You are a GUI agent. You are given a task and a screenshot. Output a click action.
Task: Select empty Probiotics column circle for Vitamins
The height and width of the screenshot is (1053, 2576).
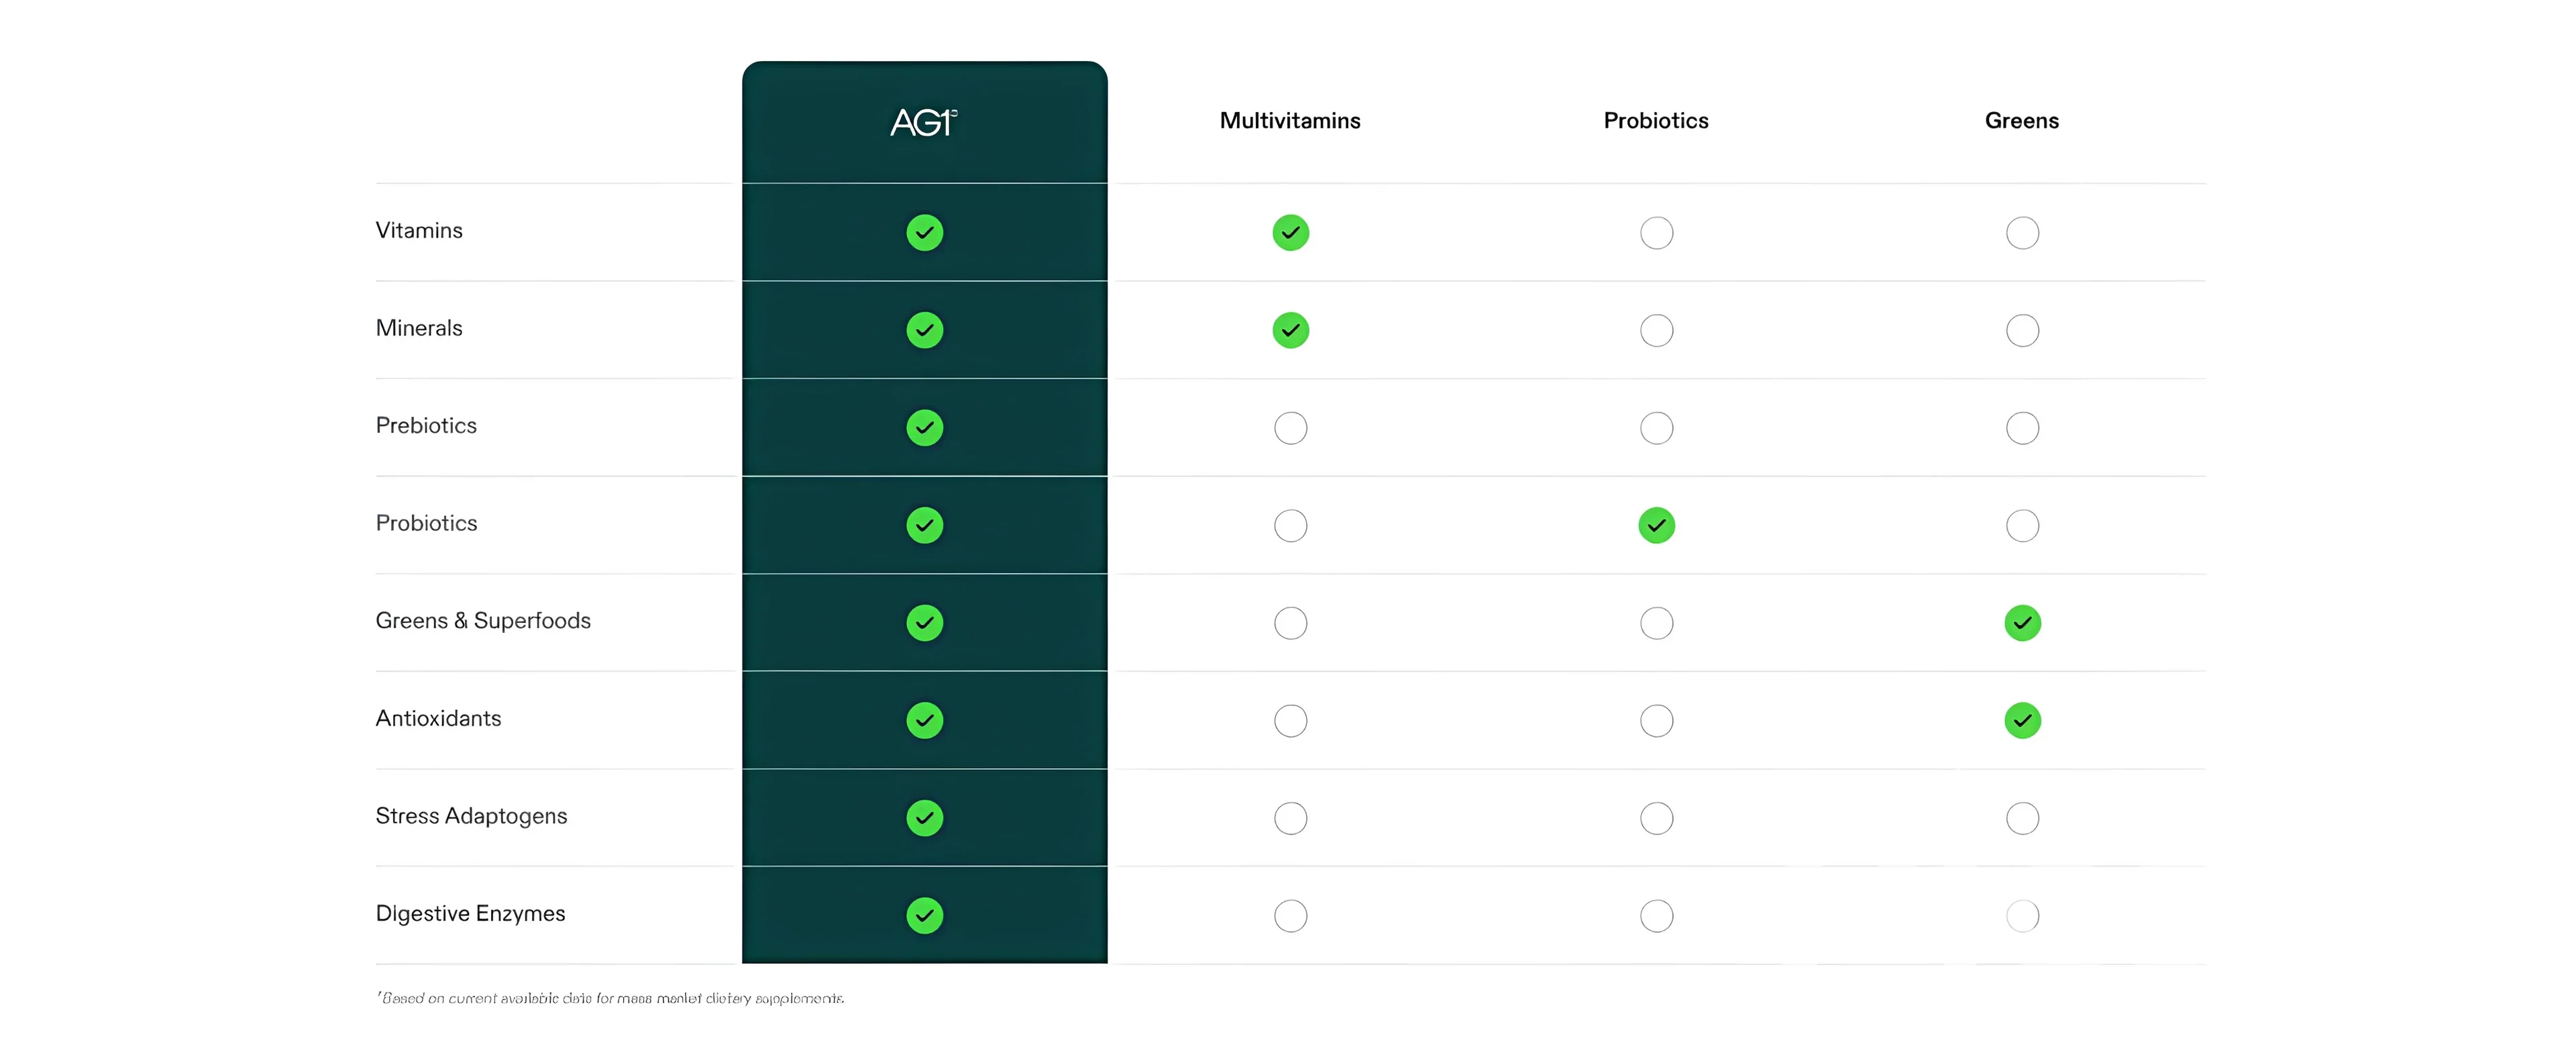[x=1656, y=233]
